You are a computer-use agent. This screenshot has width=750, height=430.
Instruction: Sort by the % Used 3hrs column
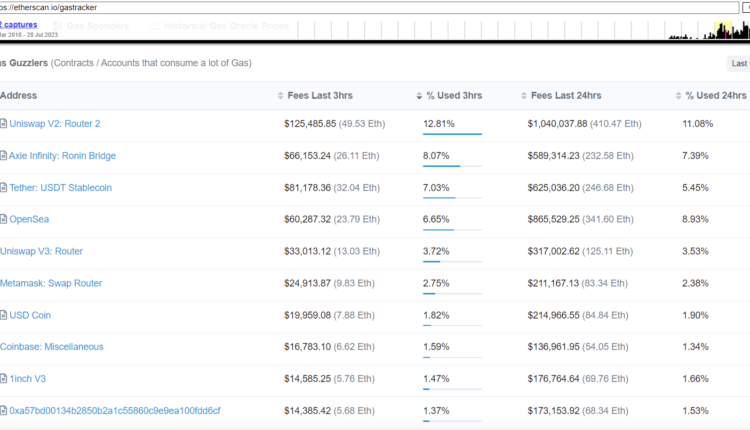[449, 95]
